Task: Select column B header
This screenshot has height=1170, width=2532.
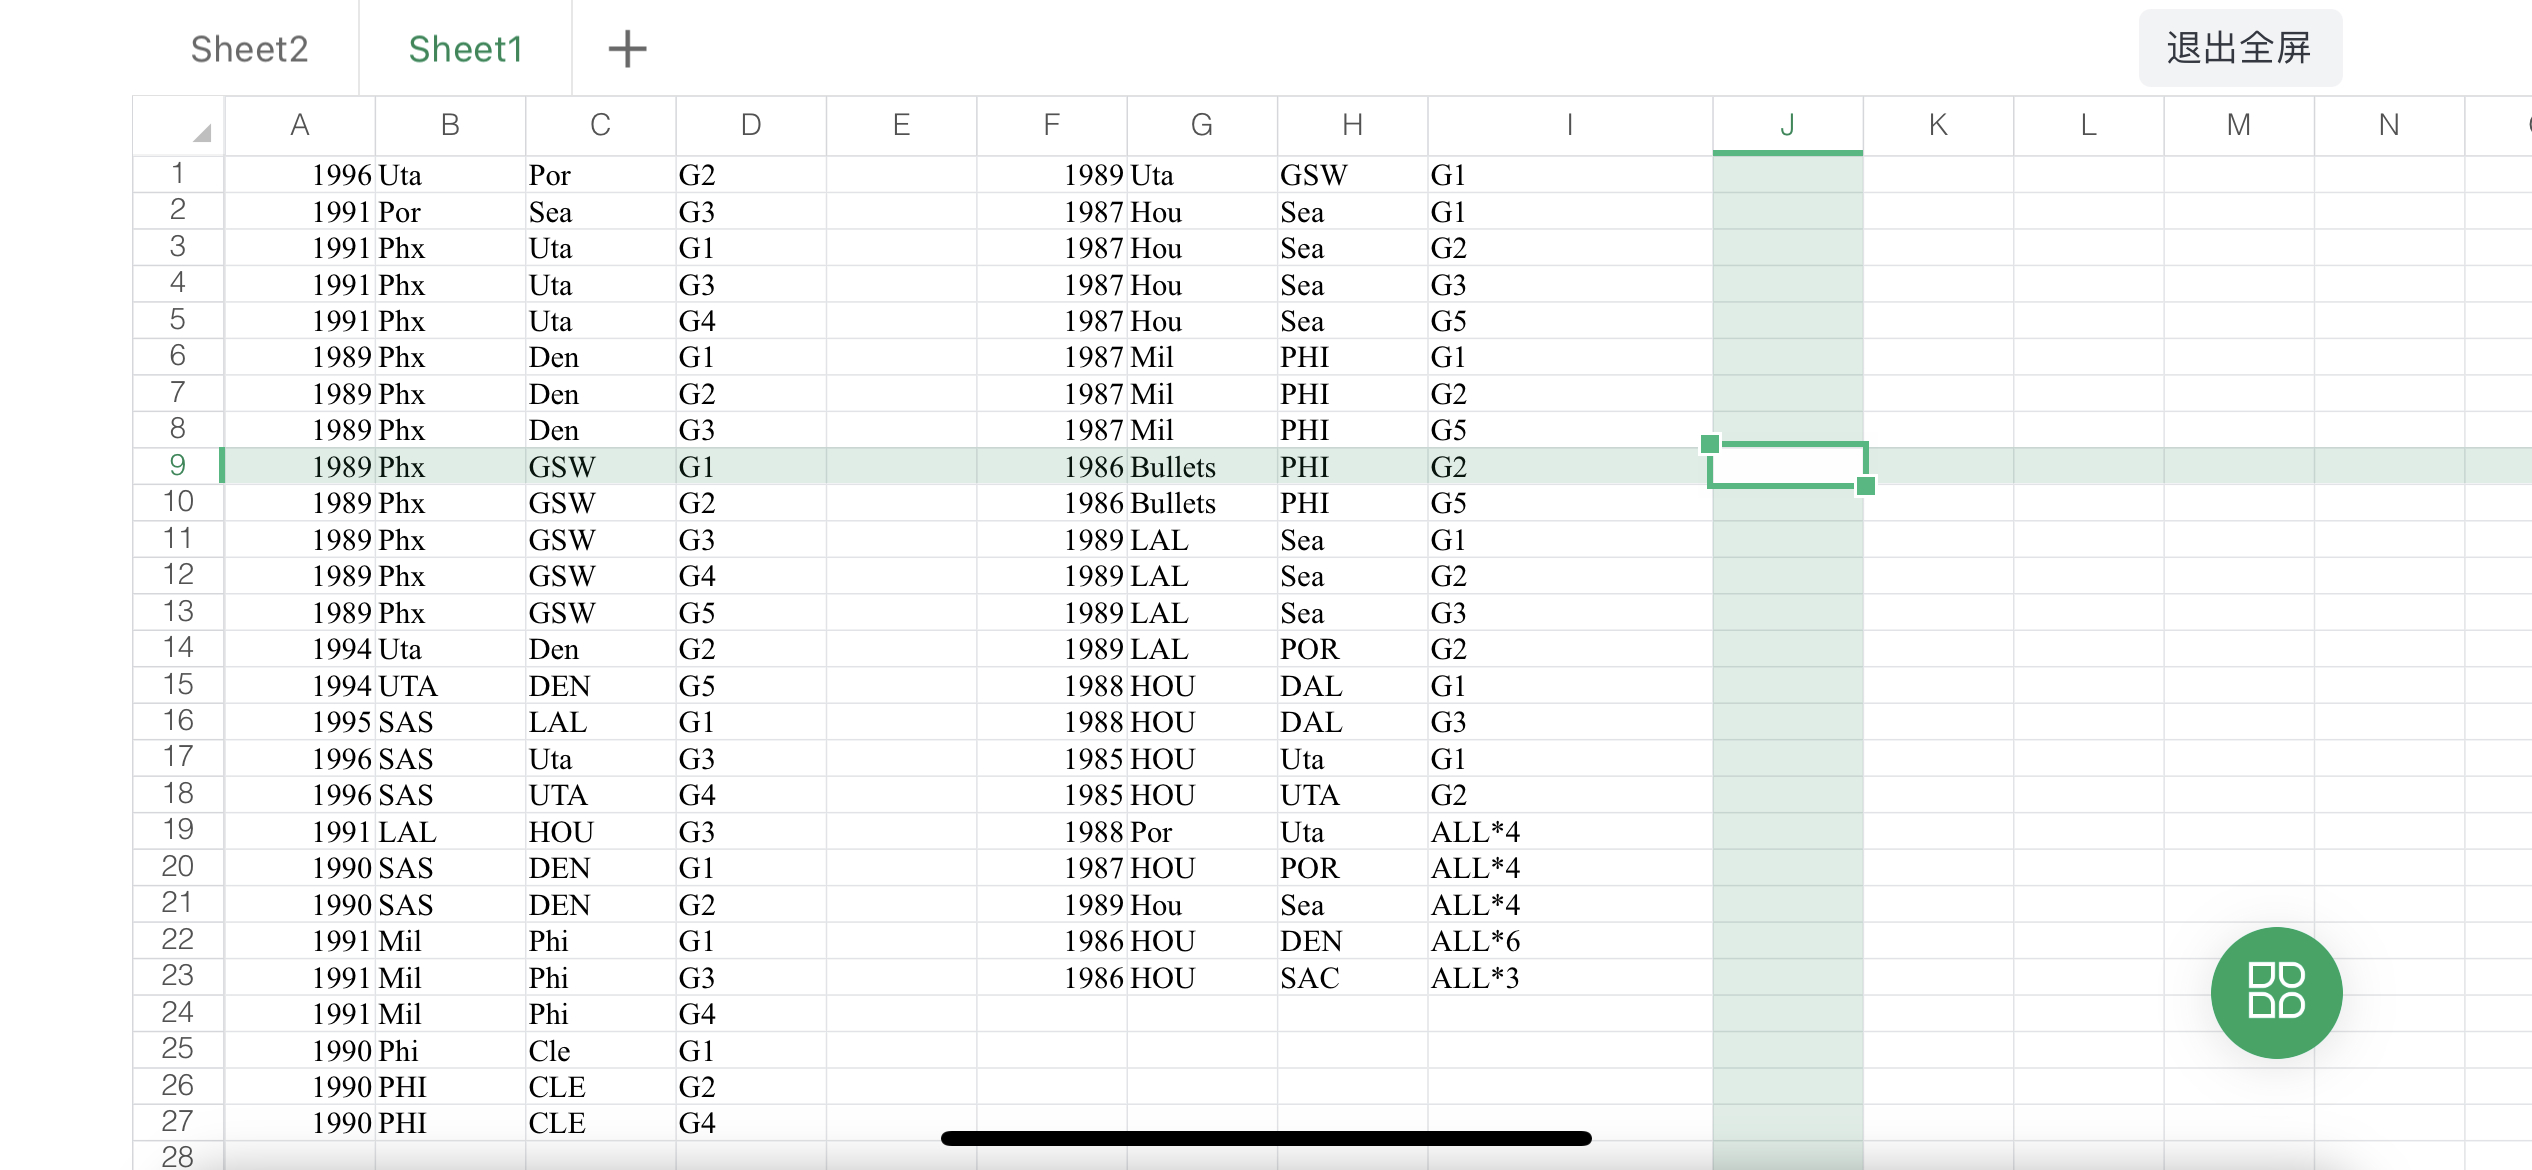Action: [x=450, y=125]
